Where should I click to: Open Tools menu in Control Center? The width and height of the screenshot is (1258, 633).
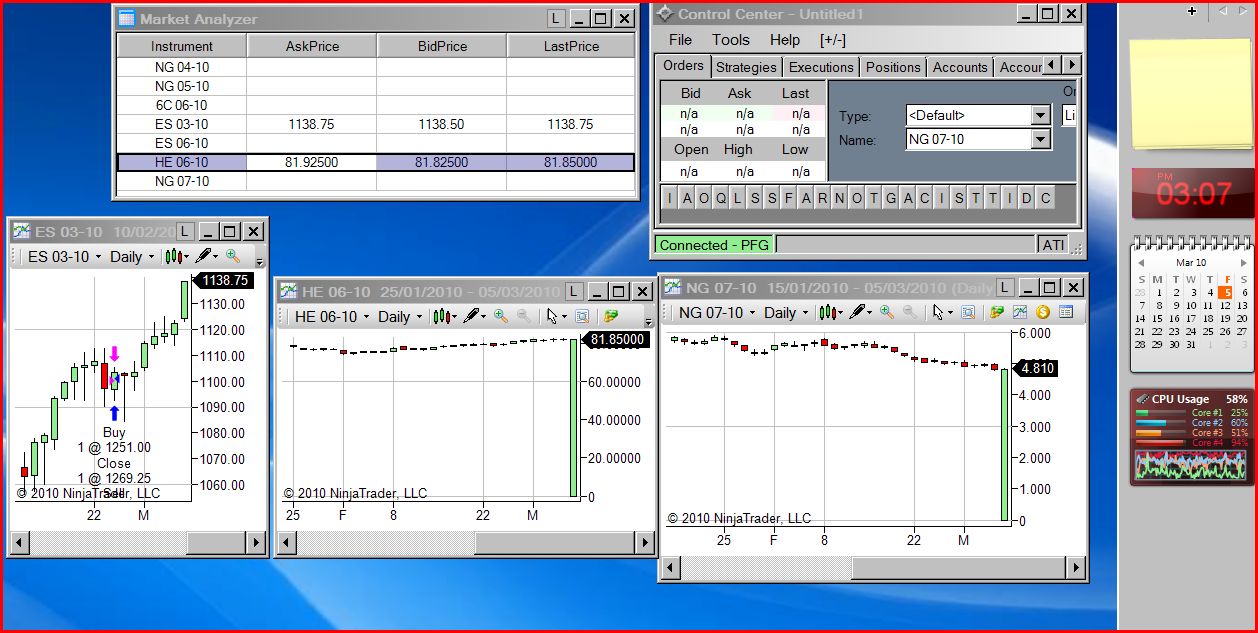(730, 40)
